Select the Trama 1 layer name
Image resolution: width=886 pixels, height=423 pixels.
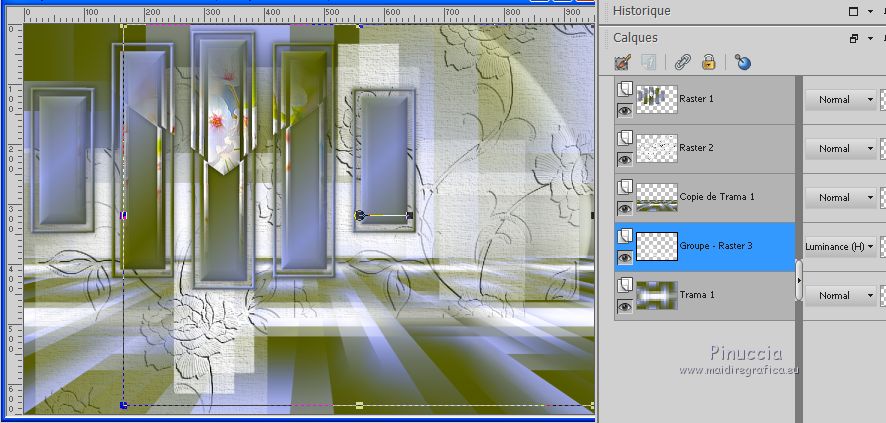tap(697, 295)
